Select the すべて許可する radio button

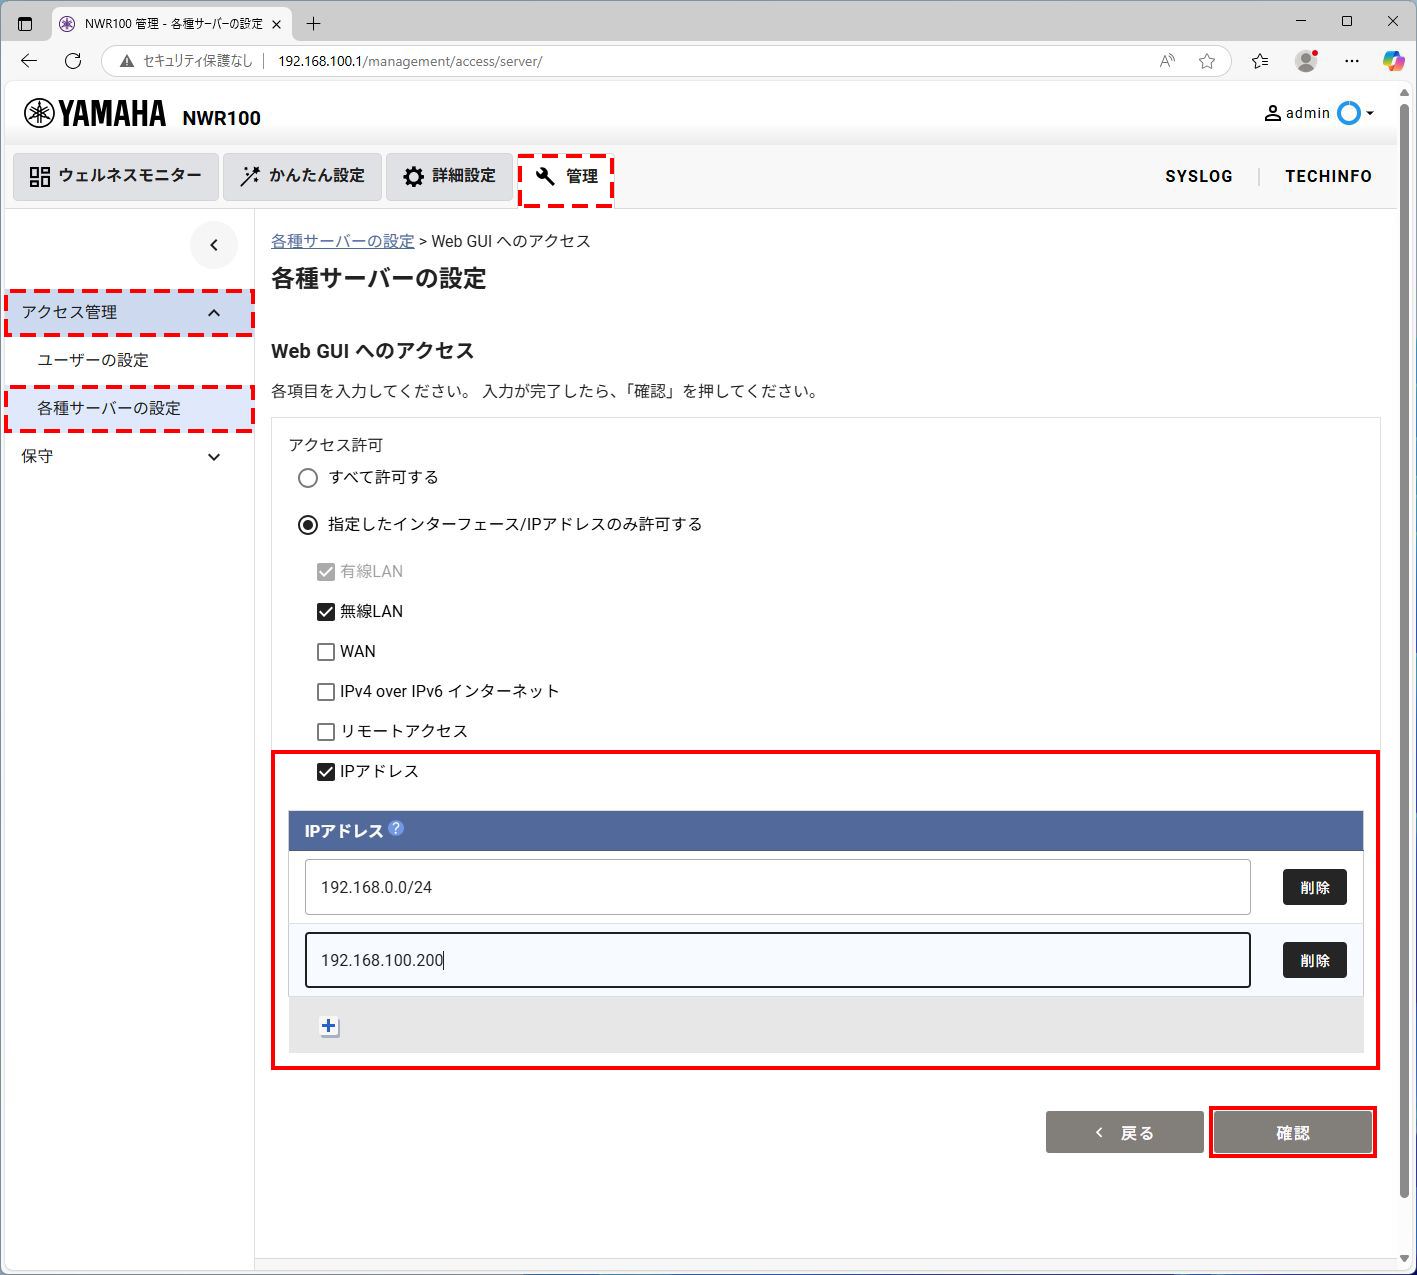[x=307, y=477]
